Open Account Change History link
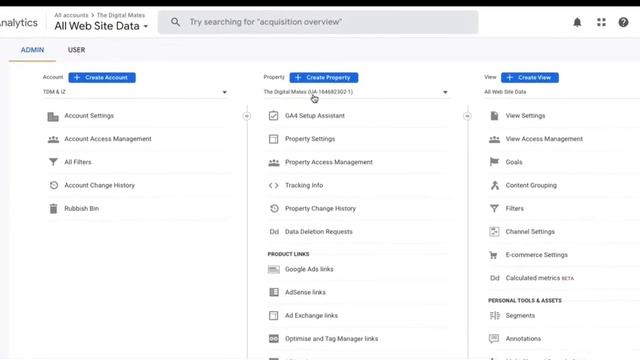The height and width of the screenshot is (360, 640). click(x=99, y=185)
